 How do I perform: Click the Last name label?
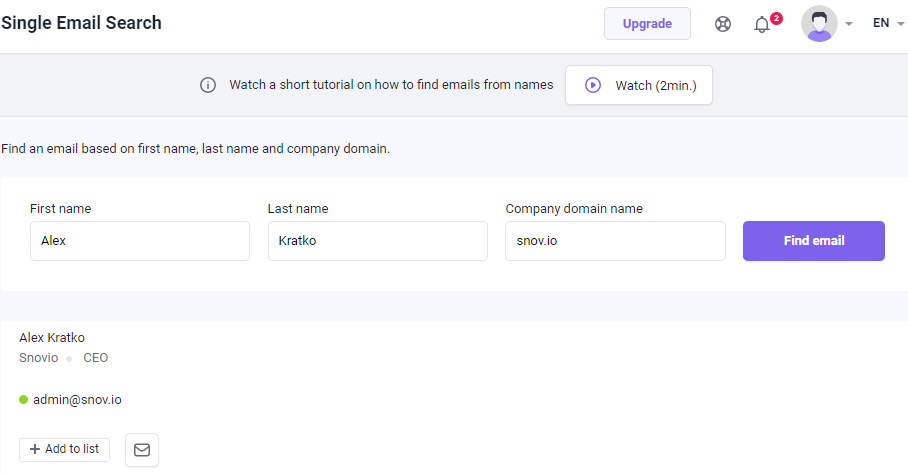(x=298, y=208)
